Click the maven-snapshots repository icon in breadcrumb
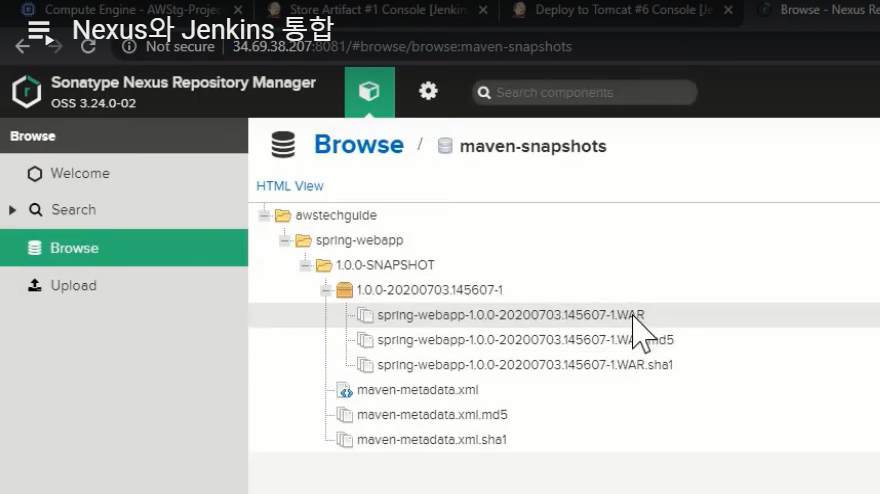The image size is (880, 494). tap(445, 146)
